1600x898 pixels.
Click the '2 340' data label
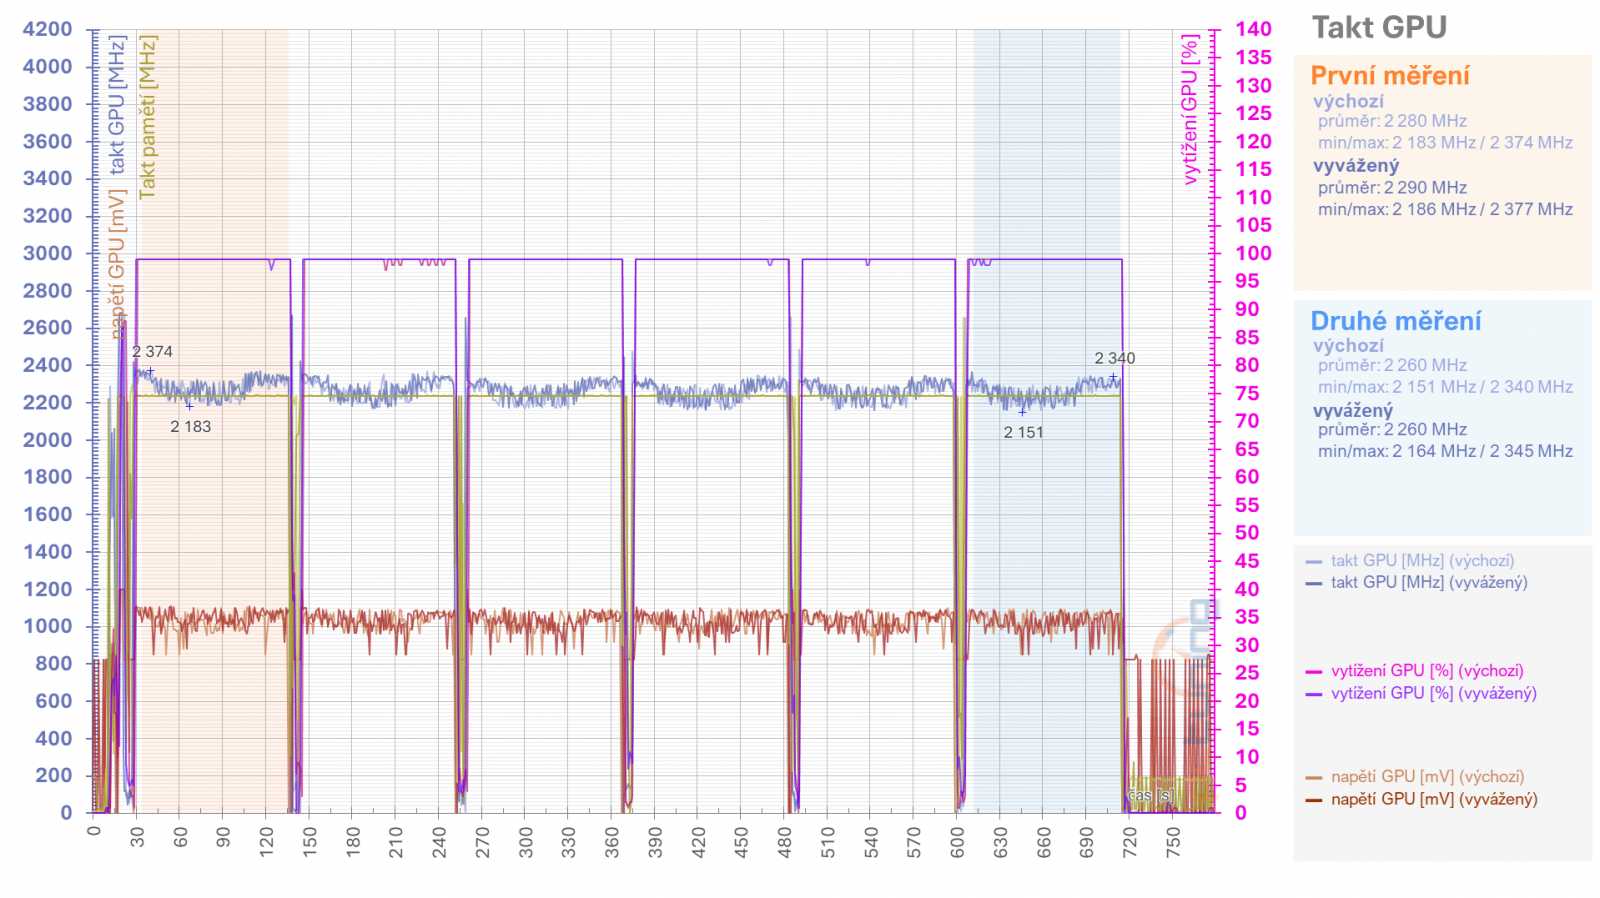tap(1114, 358)
